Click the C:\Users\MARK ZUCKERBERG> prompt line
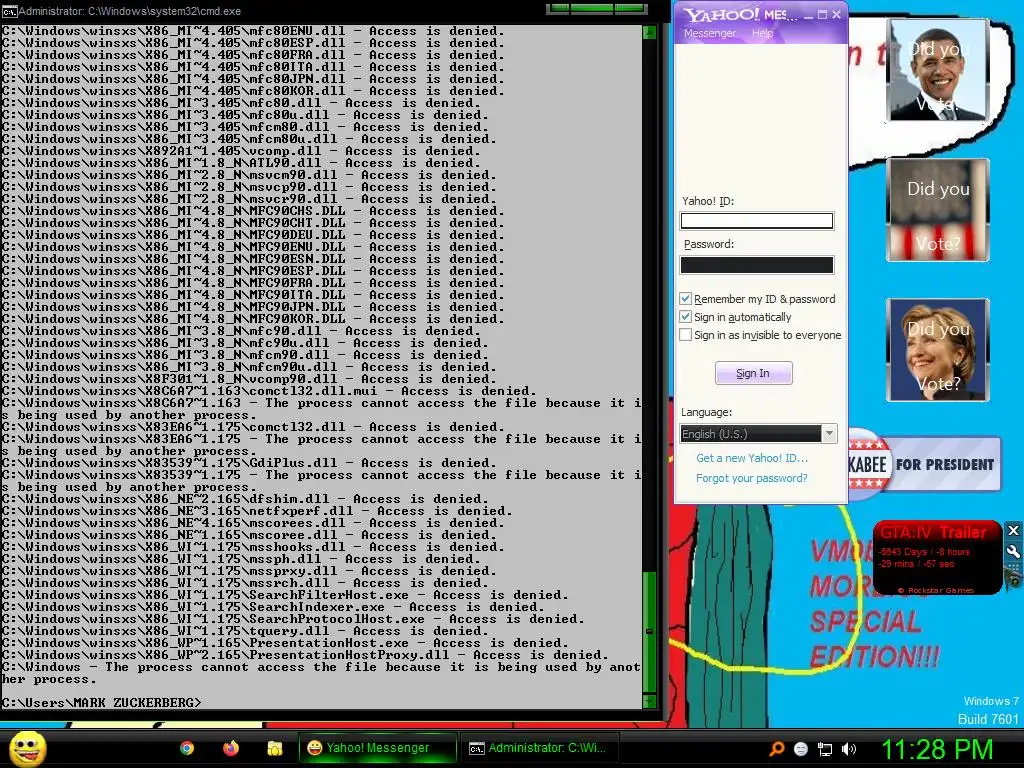Image resolution: width=1024 pixels, height=768 pixels. 102,703
